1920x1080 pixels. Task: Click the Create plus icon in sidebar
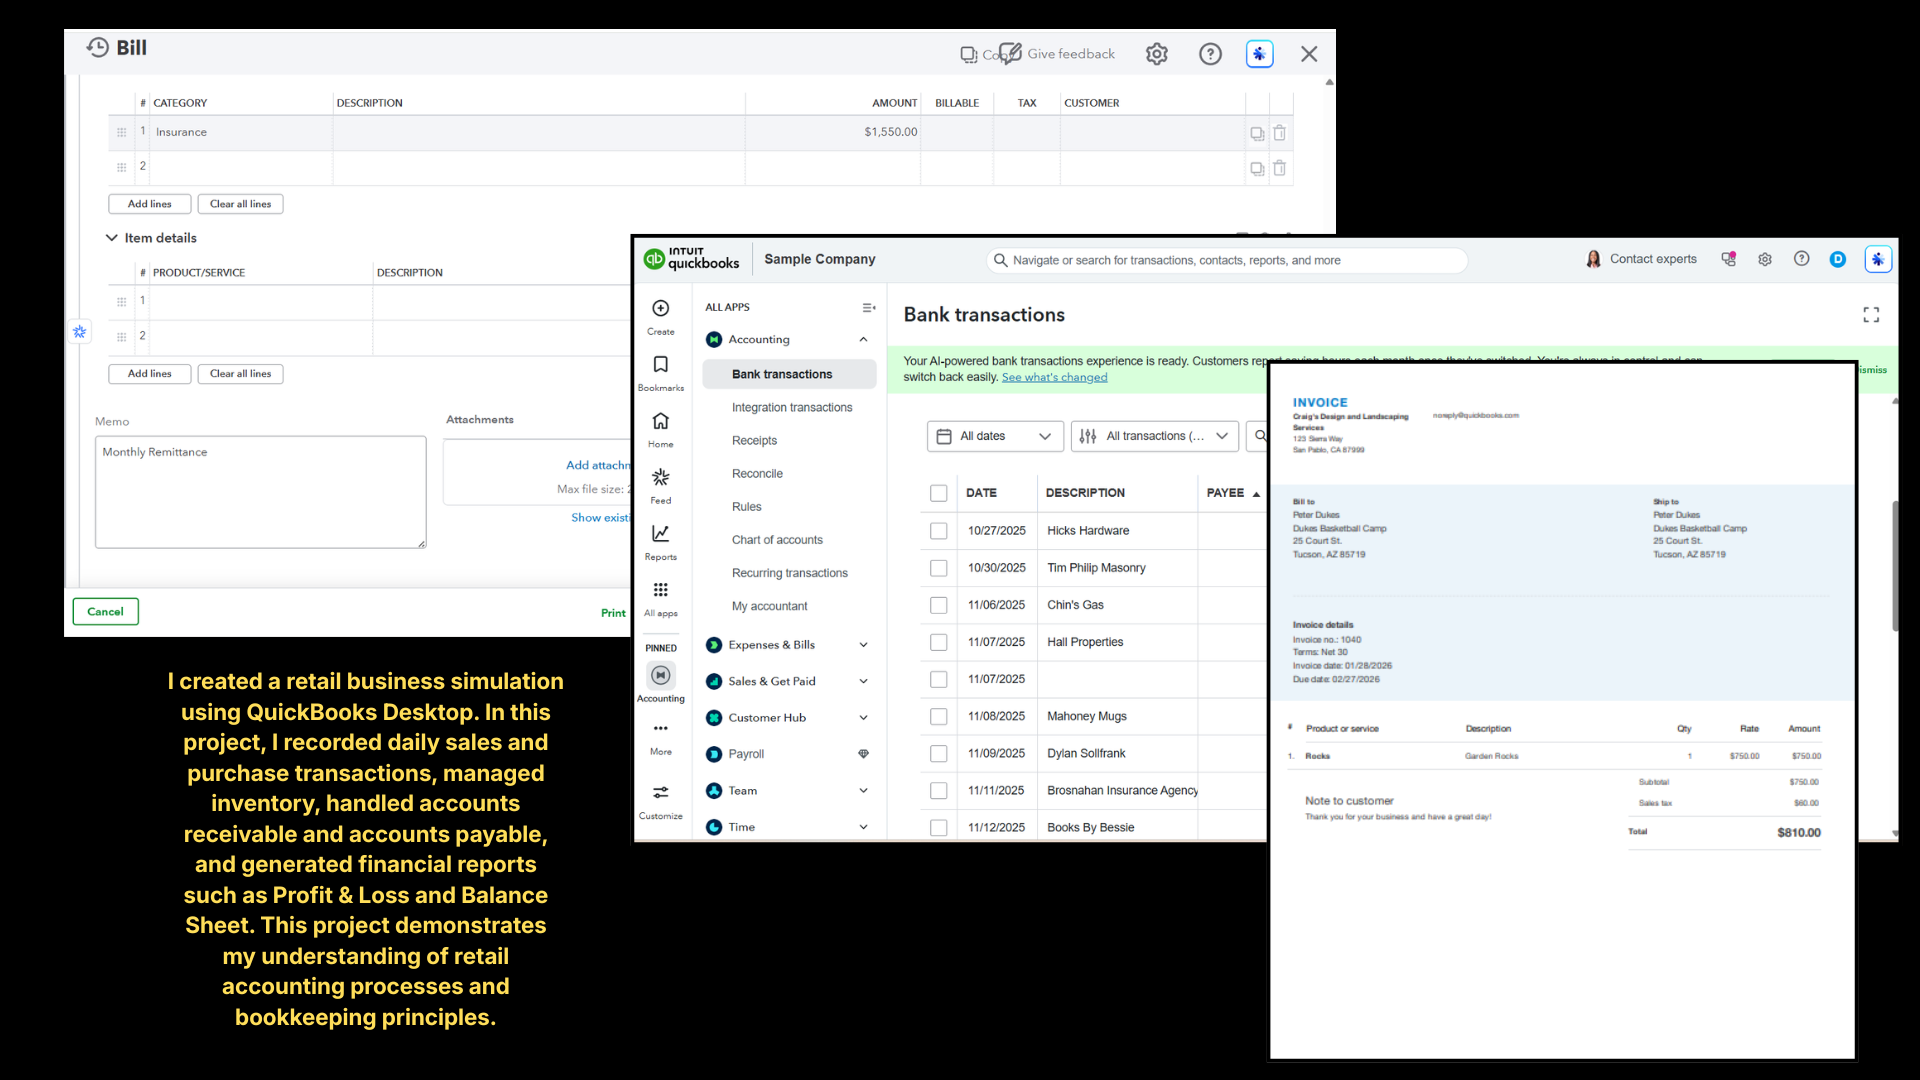click(x=660, y=309)
